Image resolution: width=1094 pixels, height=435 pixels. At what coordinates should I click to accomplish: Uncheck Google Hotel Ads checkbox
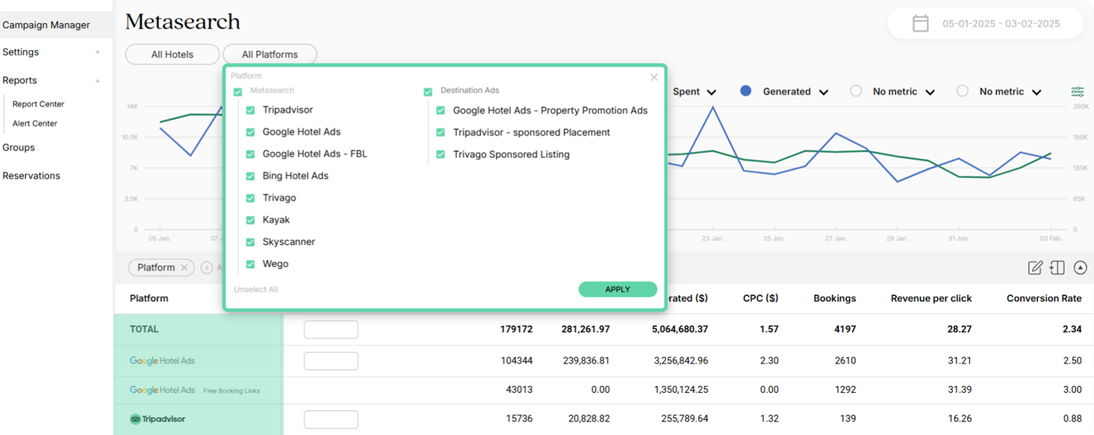250,132
